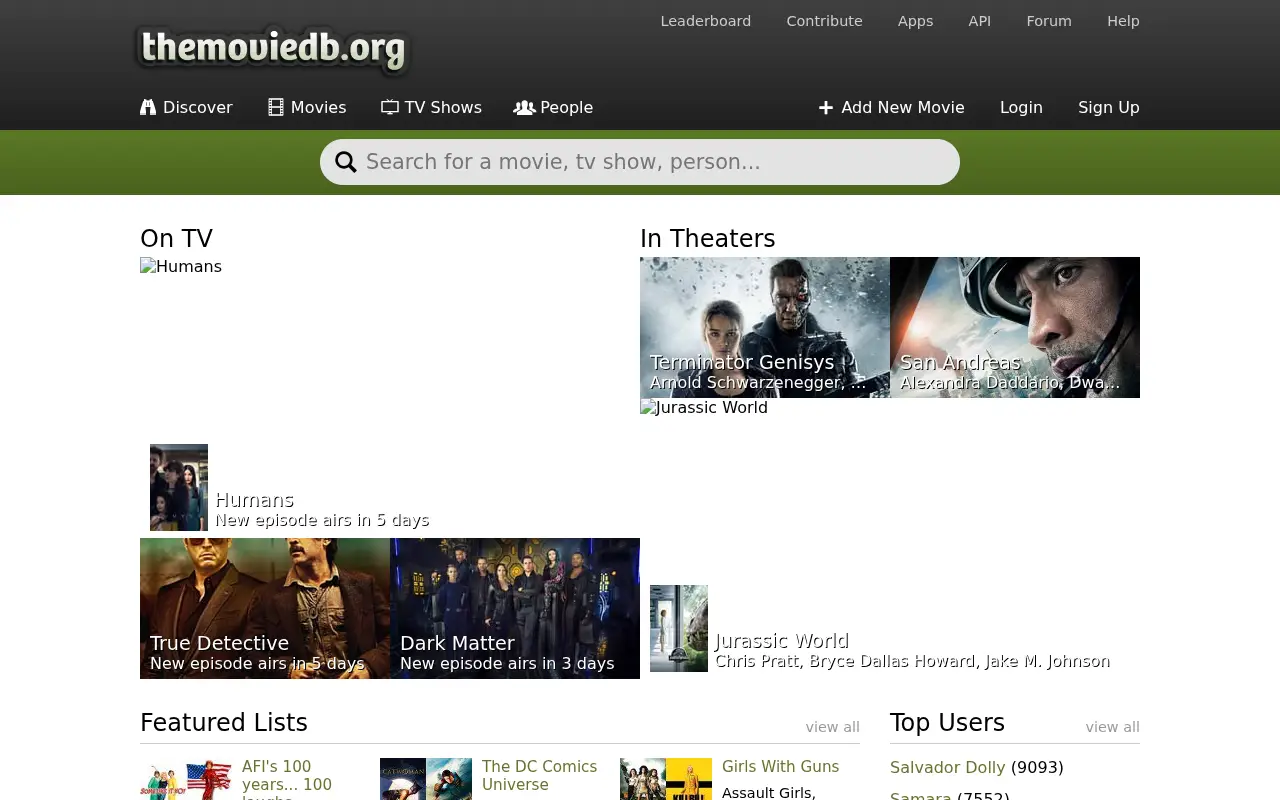The height and width of the screenshot is (800, 1280).
Task: Click the binoculars icon beside Discover
Action: coord(148,107)
